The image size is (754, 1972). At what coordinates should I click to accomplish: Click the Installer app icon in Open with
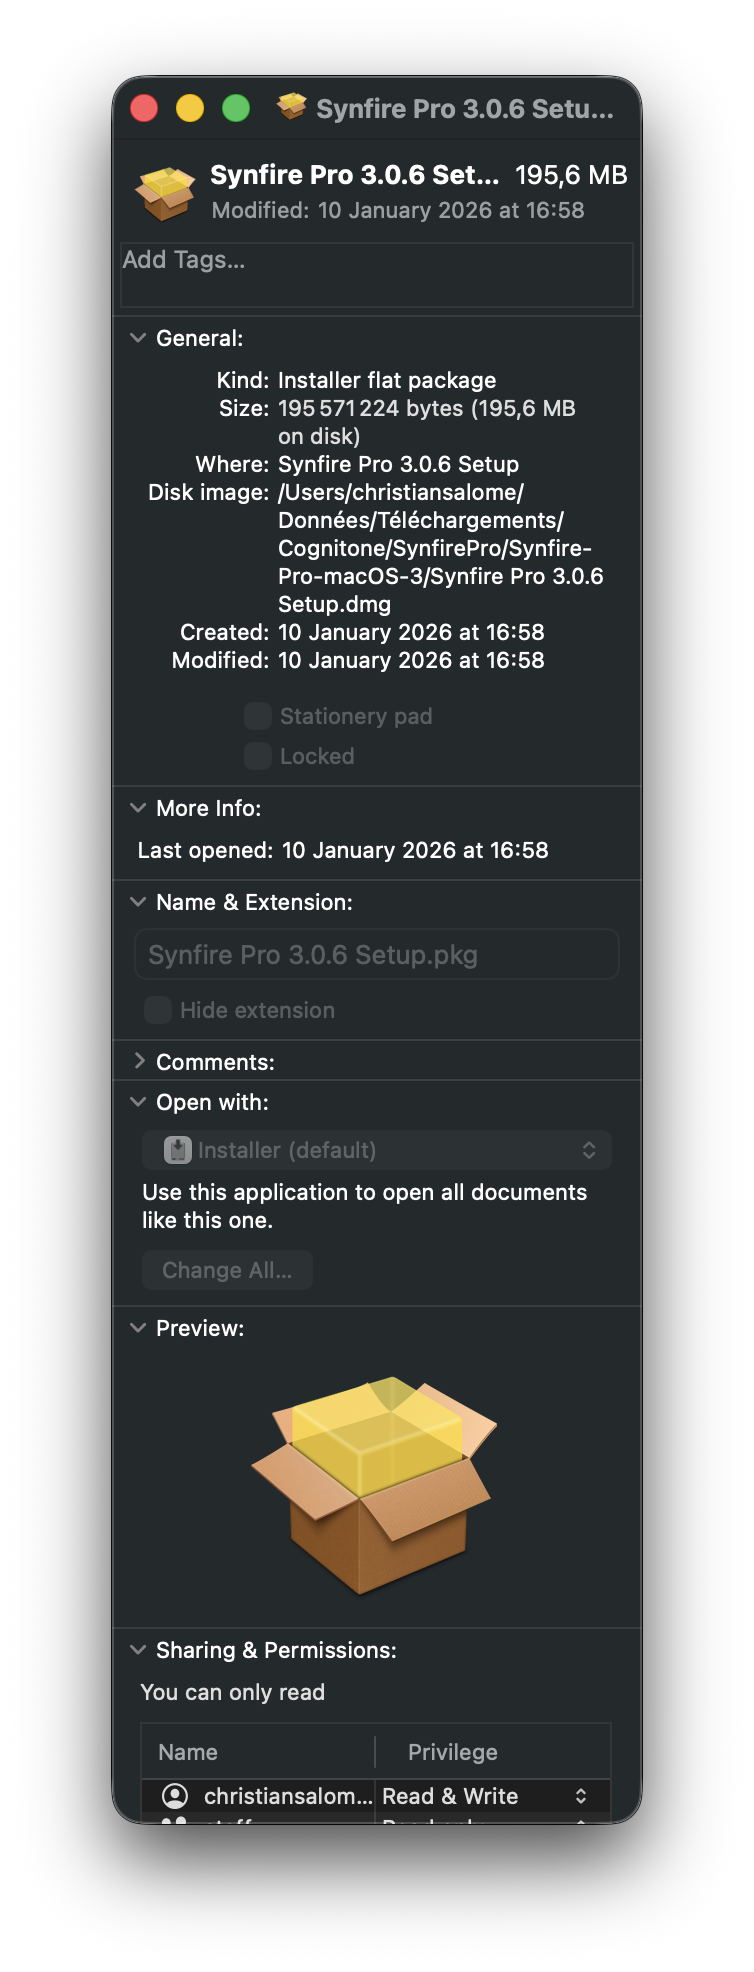click(178, 1150)
